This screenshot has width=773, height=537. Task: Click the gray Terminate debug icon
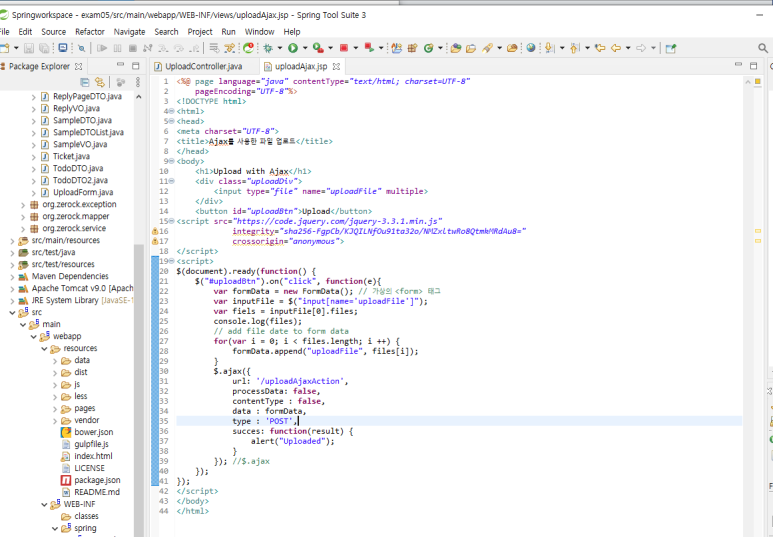(133, 48)
